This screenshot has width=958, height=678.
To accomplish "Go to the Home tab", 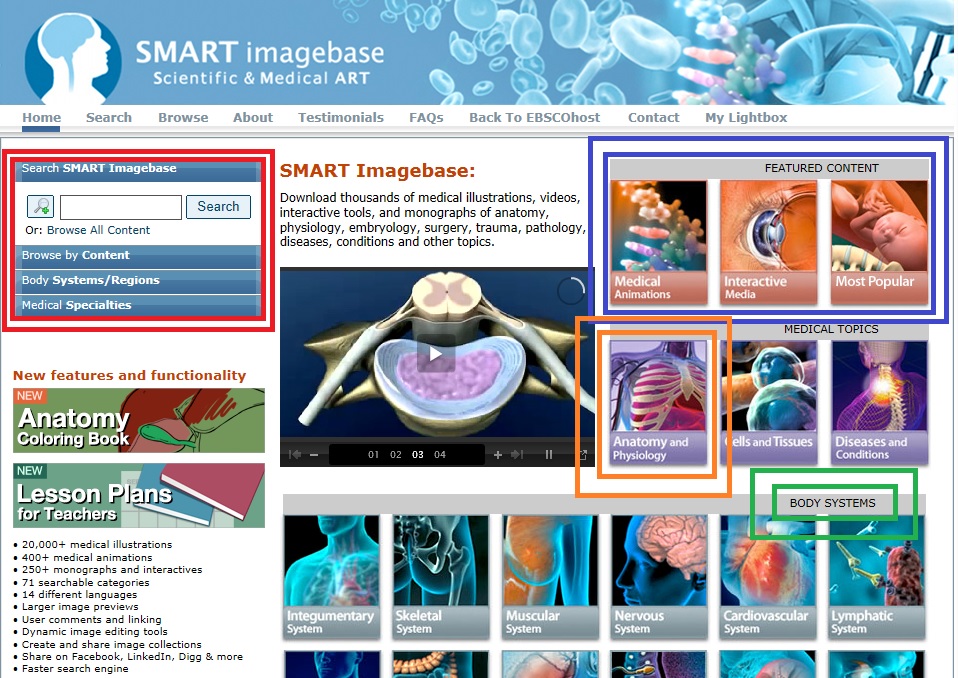I will tap(42, 117).
